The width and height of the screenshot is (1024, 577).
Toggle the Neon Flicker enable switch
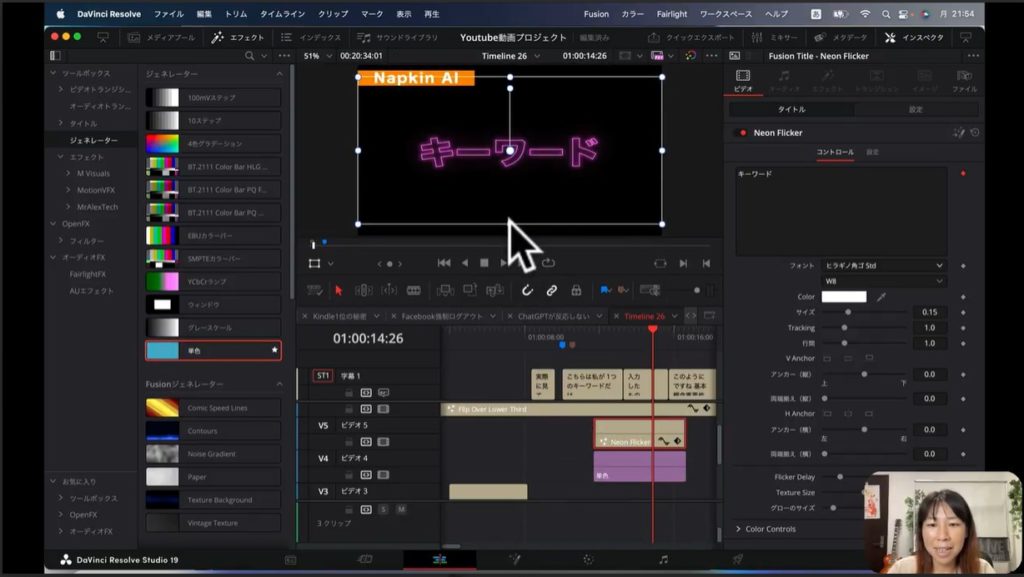741,132
